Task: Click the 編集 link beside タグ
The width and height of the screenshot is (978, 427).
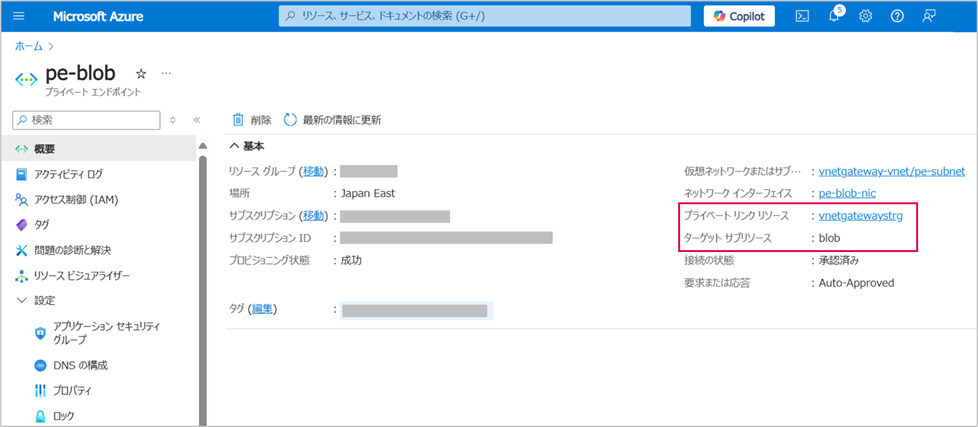Action: point(262,308)
